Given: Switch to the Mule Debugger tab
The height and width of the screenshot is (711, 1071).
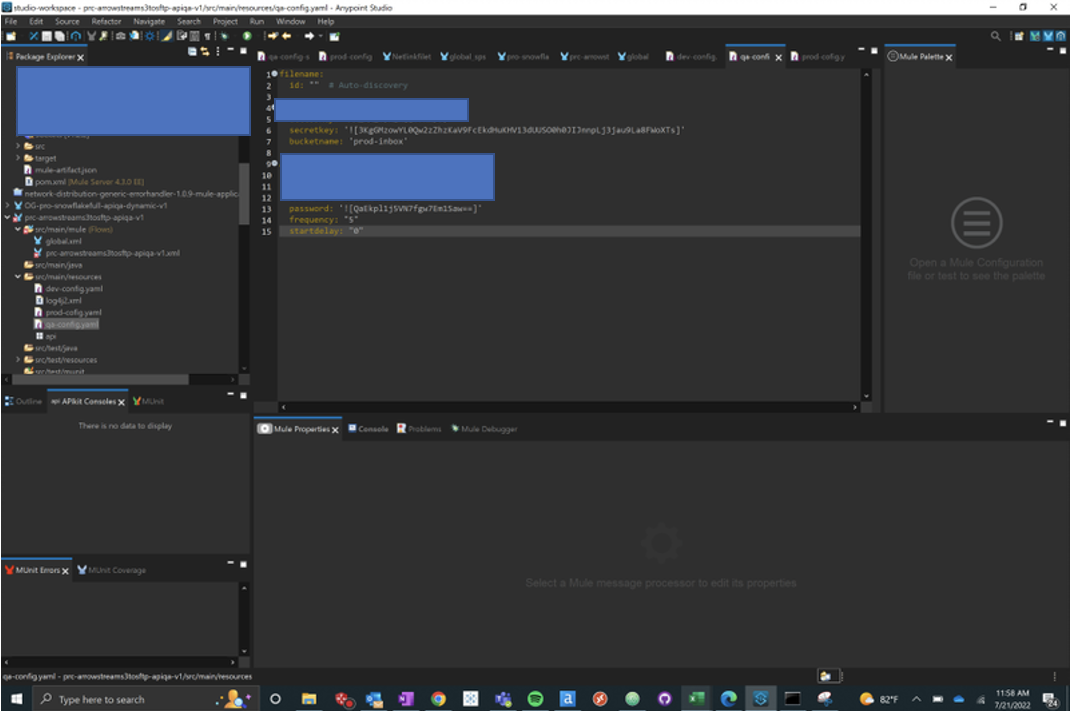Looking at the screenshot, I should point(484,429).
